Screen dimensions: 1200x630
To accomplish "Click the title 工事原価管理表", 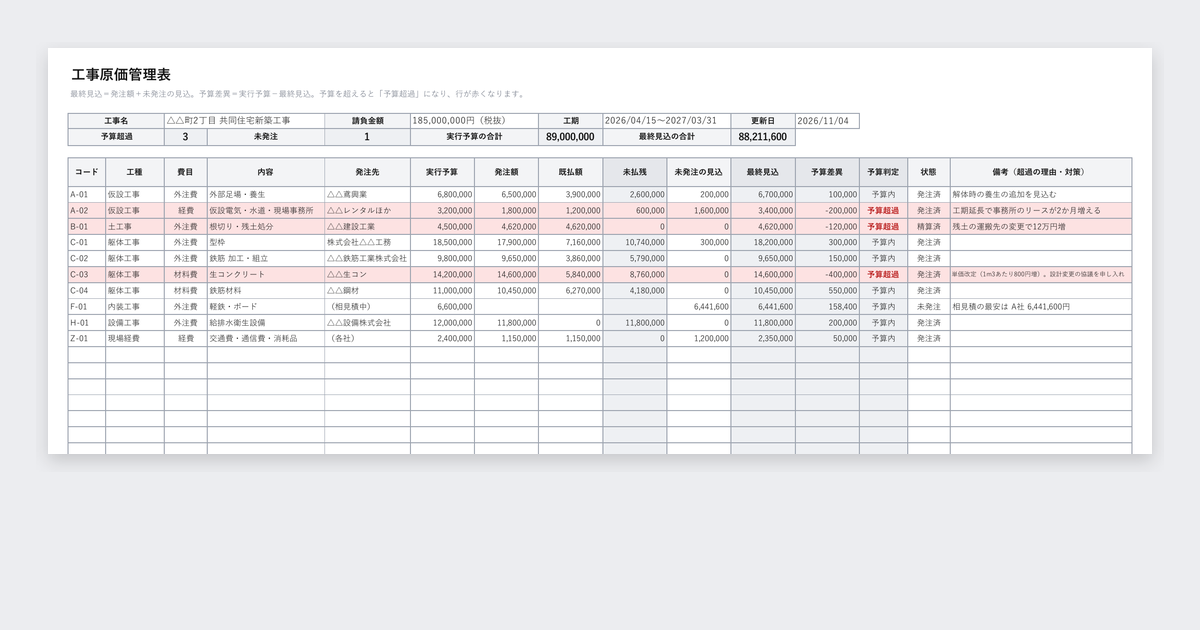I will point(121,75).
